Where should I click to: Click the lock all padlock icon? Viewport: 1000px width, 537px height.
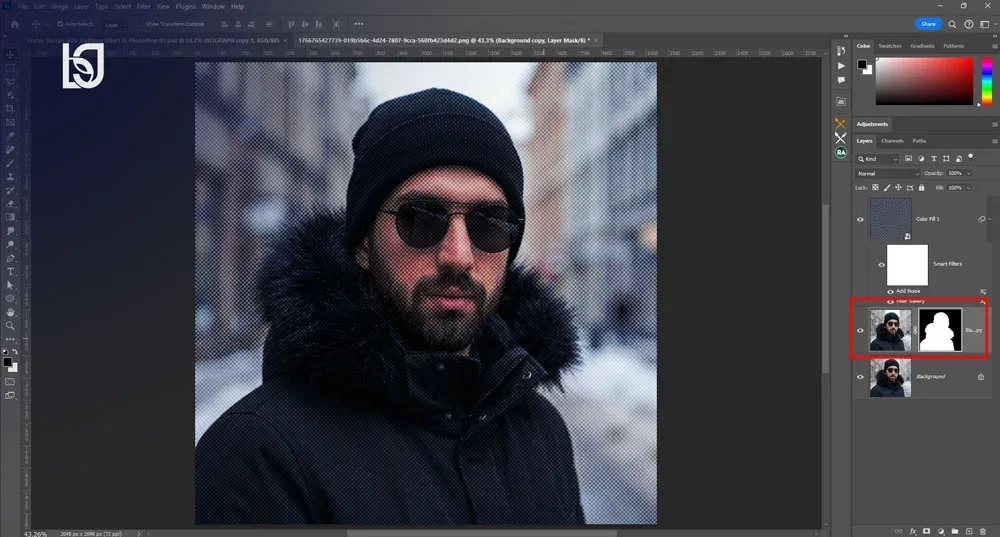coord(922,188)
